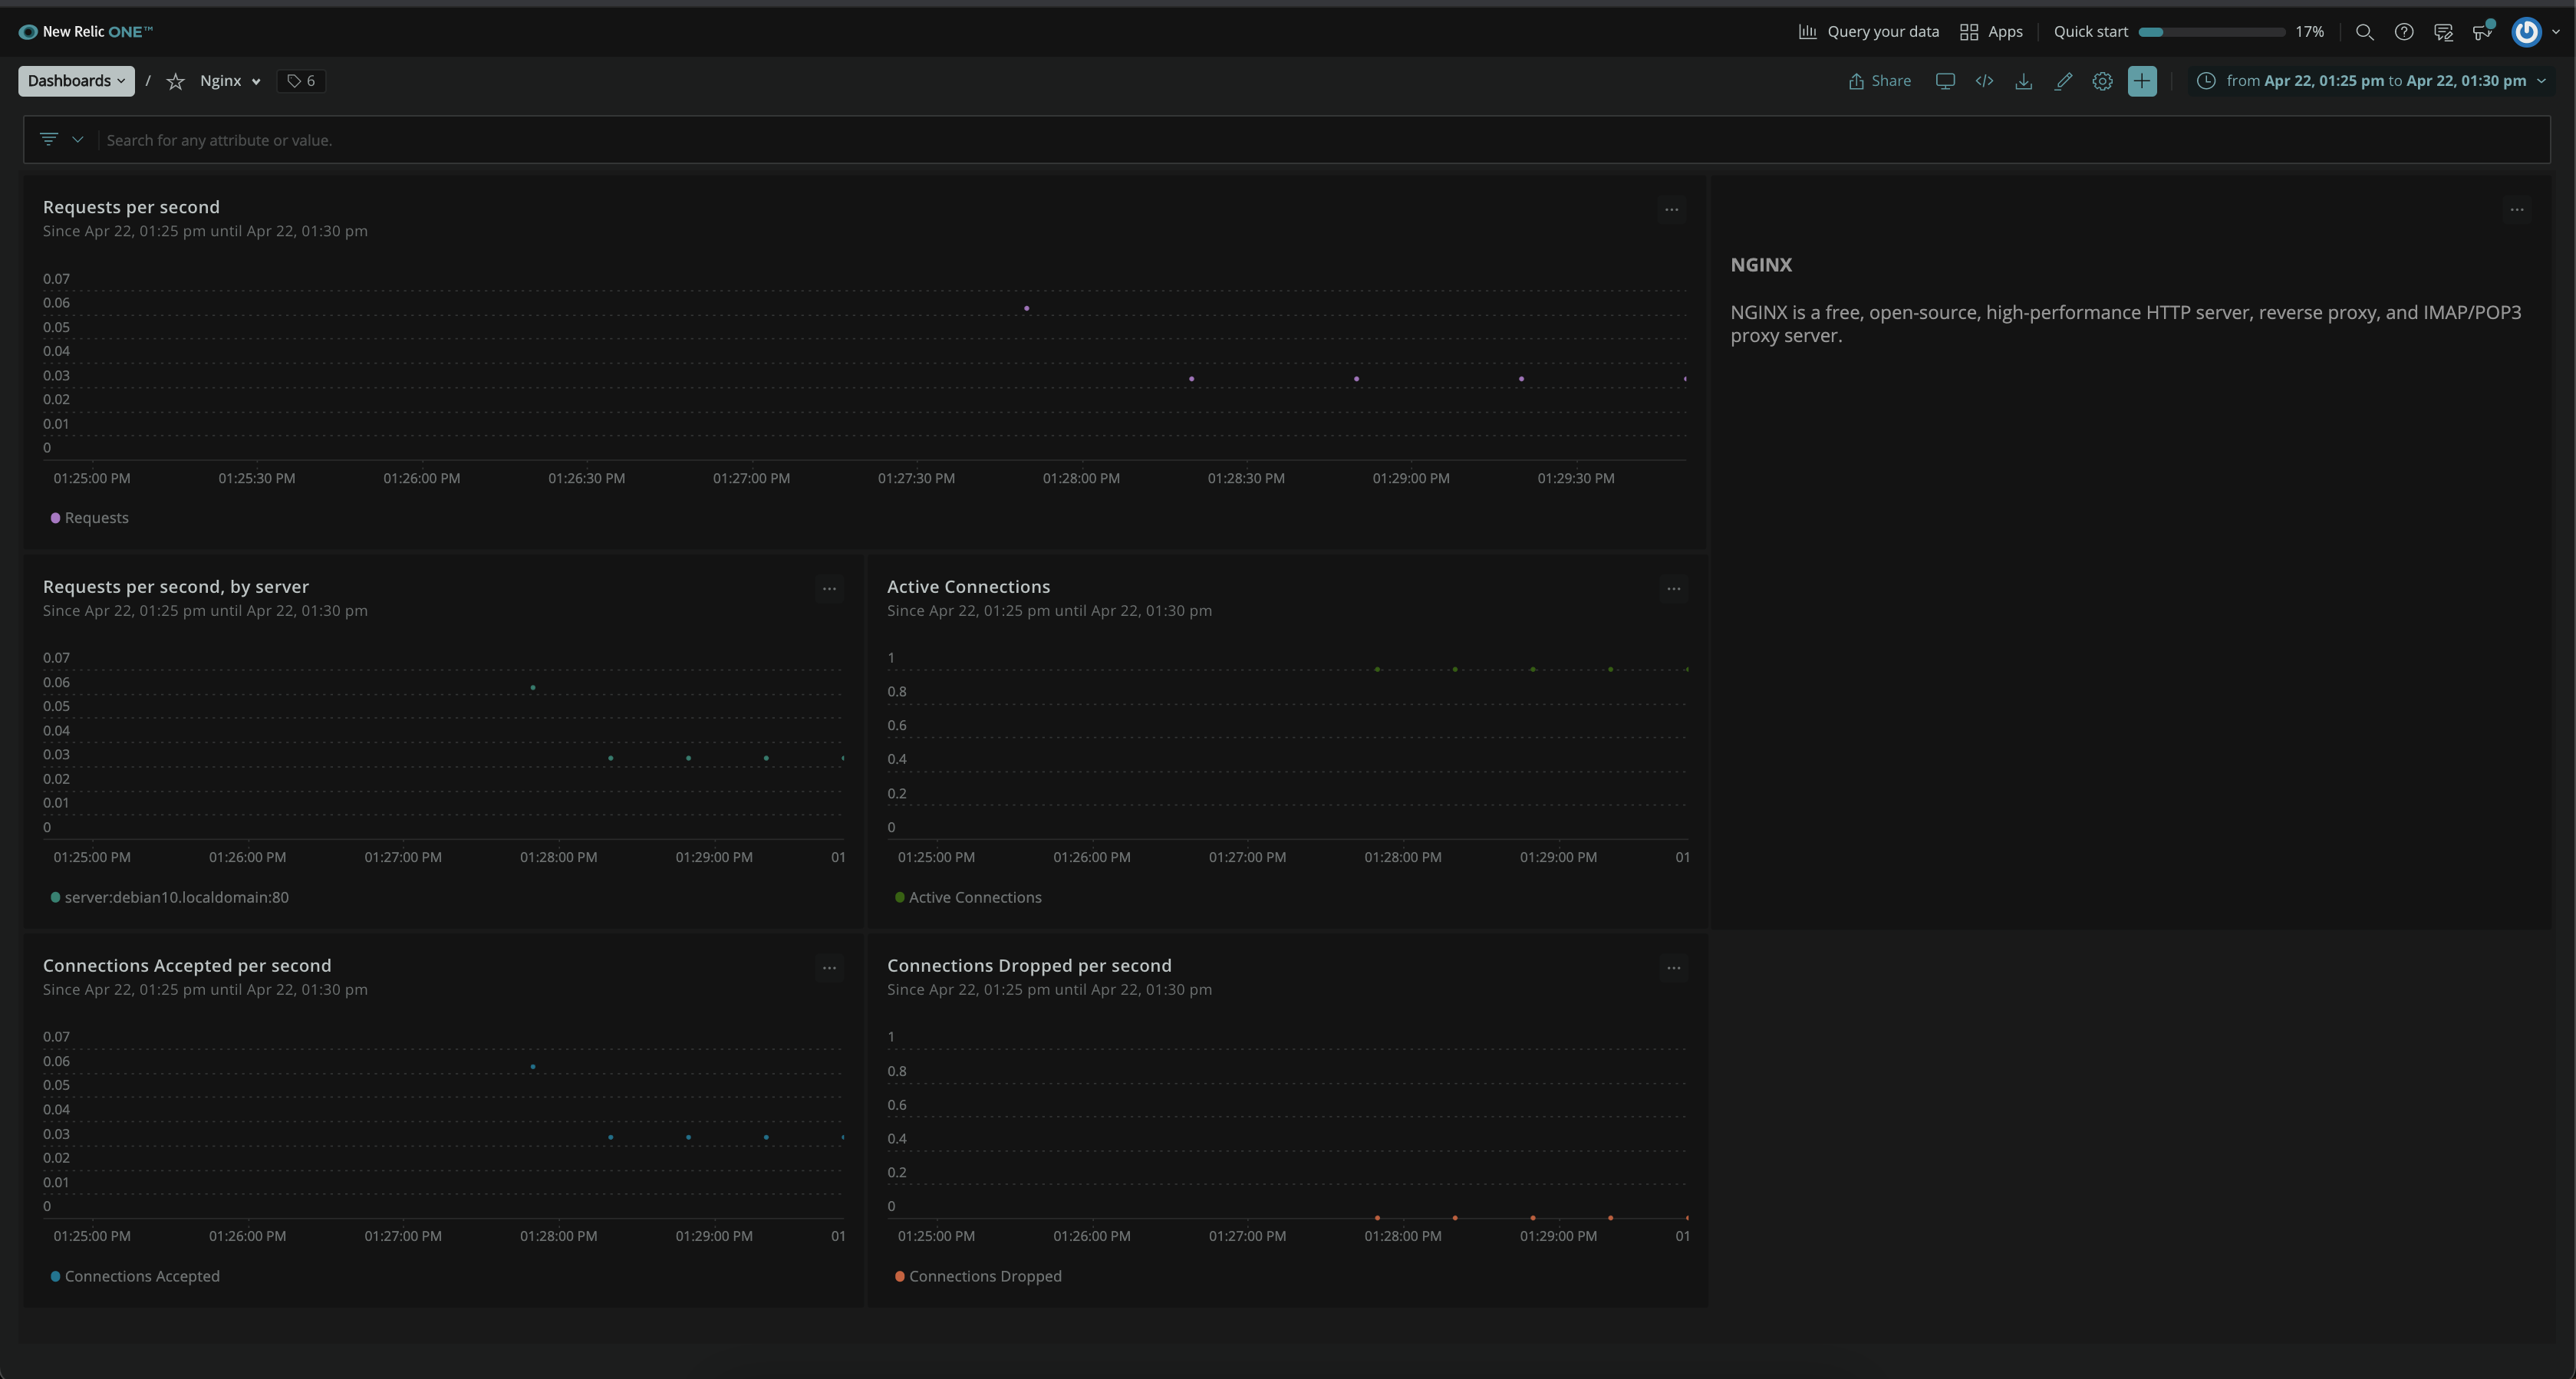
Task: Open the search magnifier icon in header
Action: 2364,32
